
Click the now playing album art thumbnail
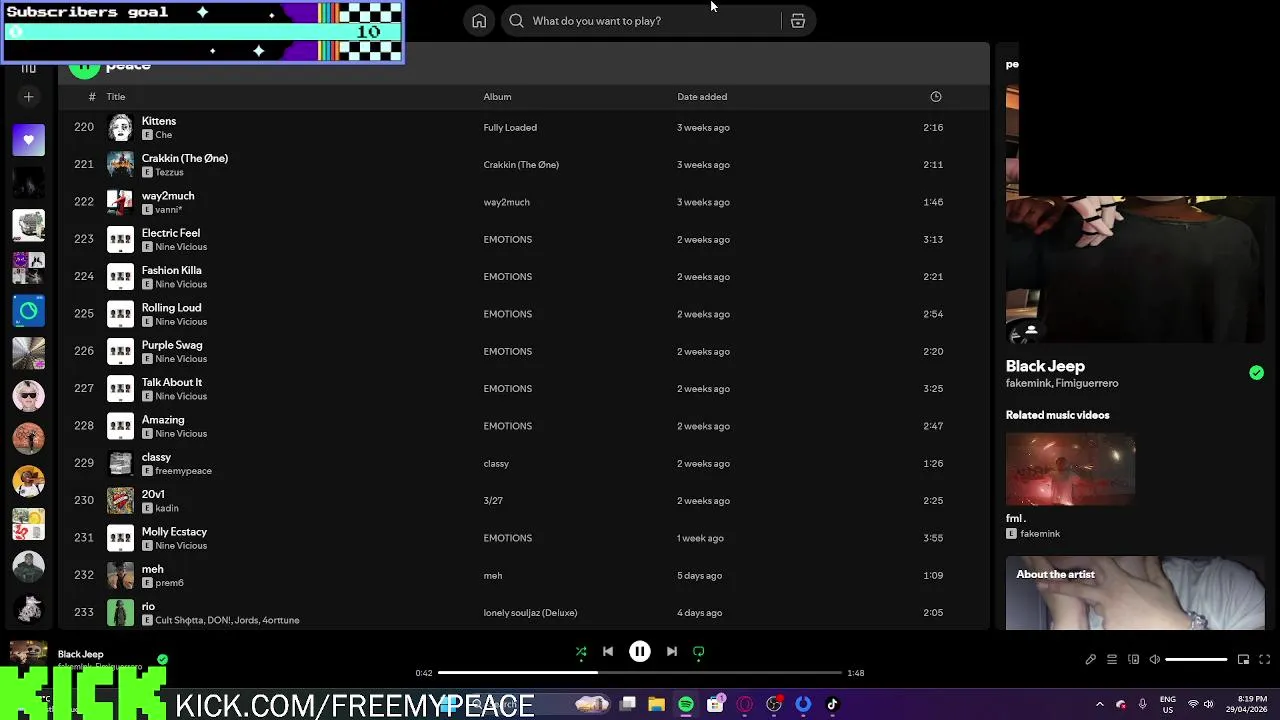click(28, 654)
